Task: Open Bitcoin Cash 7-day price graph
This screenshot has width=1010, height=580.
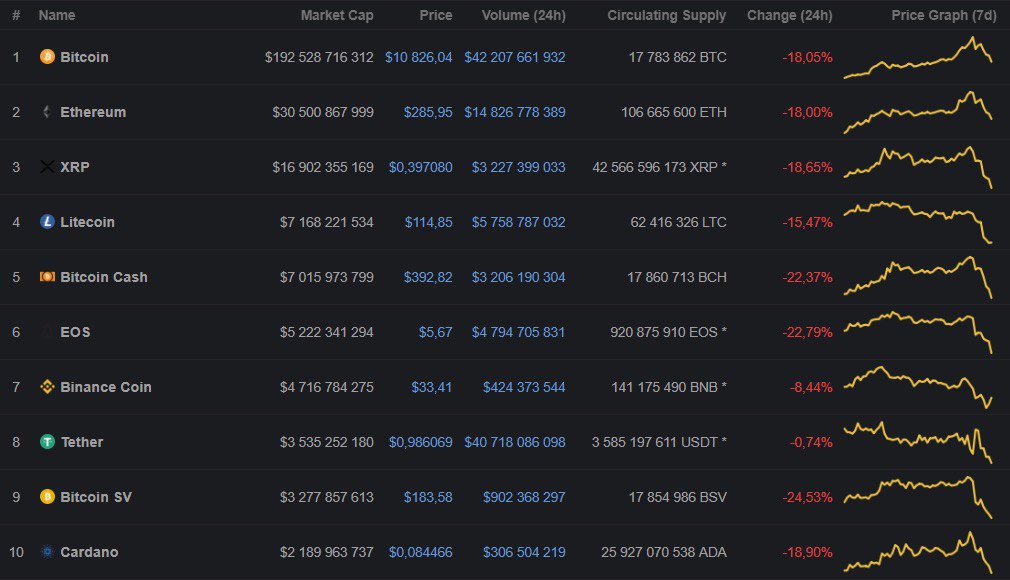Action: 918,277
